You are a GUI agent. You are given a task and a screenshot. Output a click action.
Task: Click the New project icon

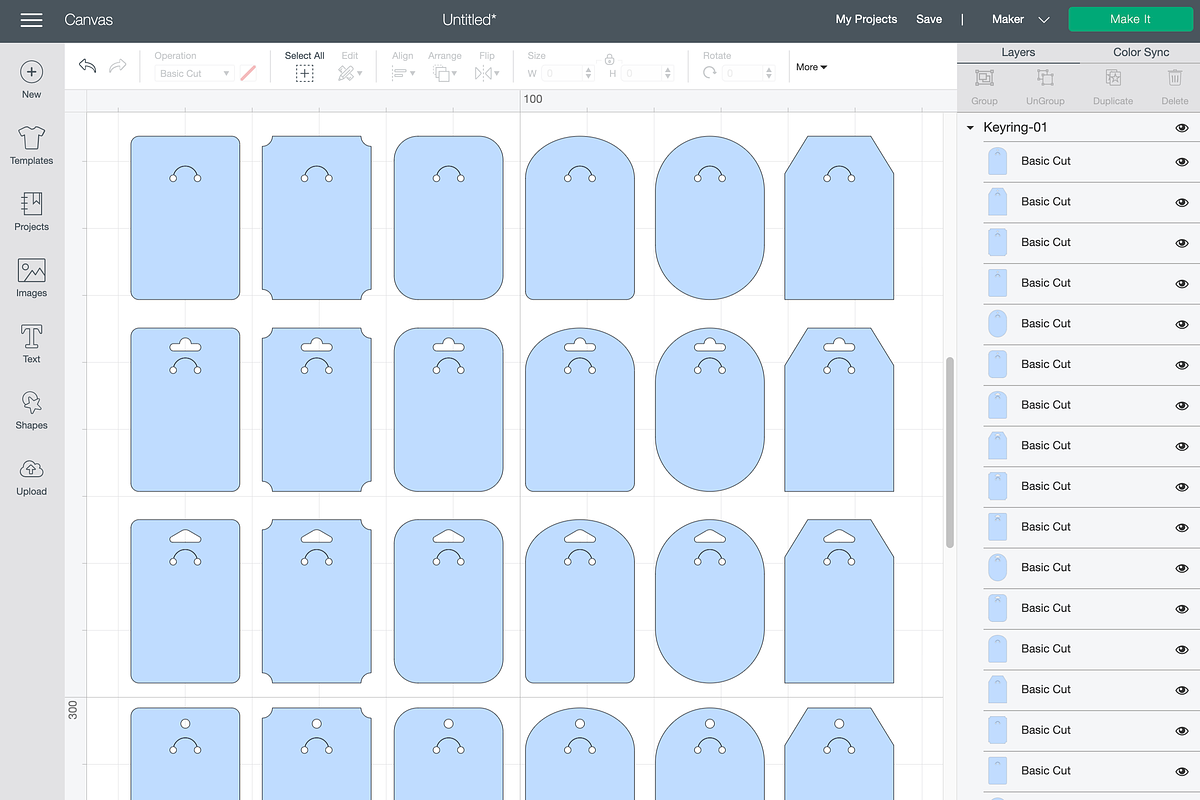coord(32,72)
